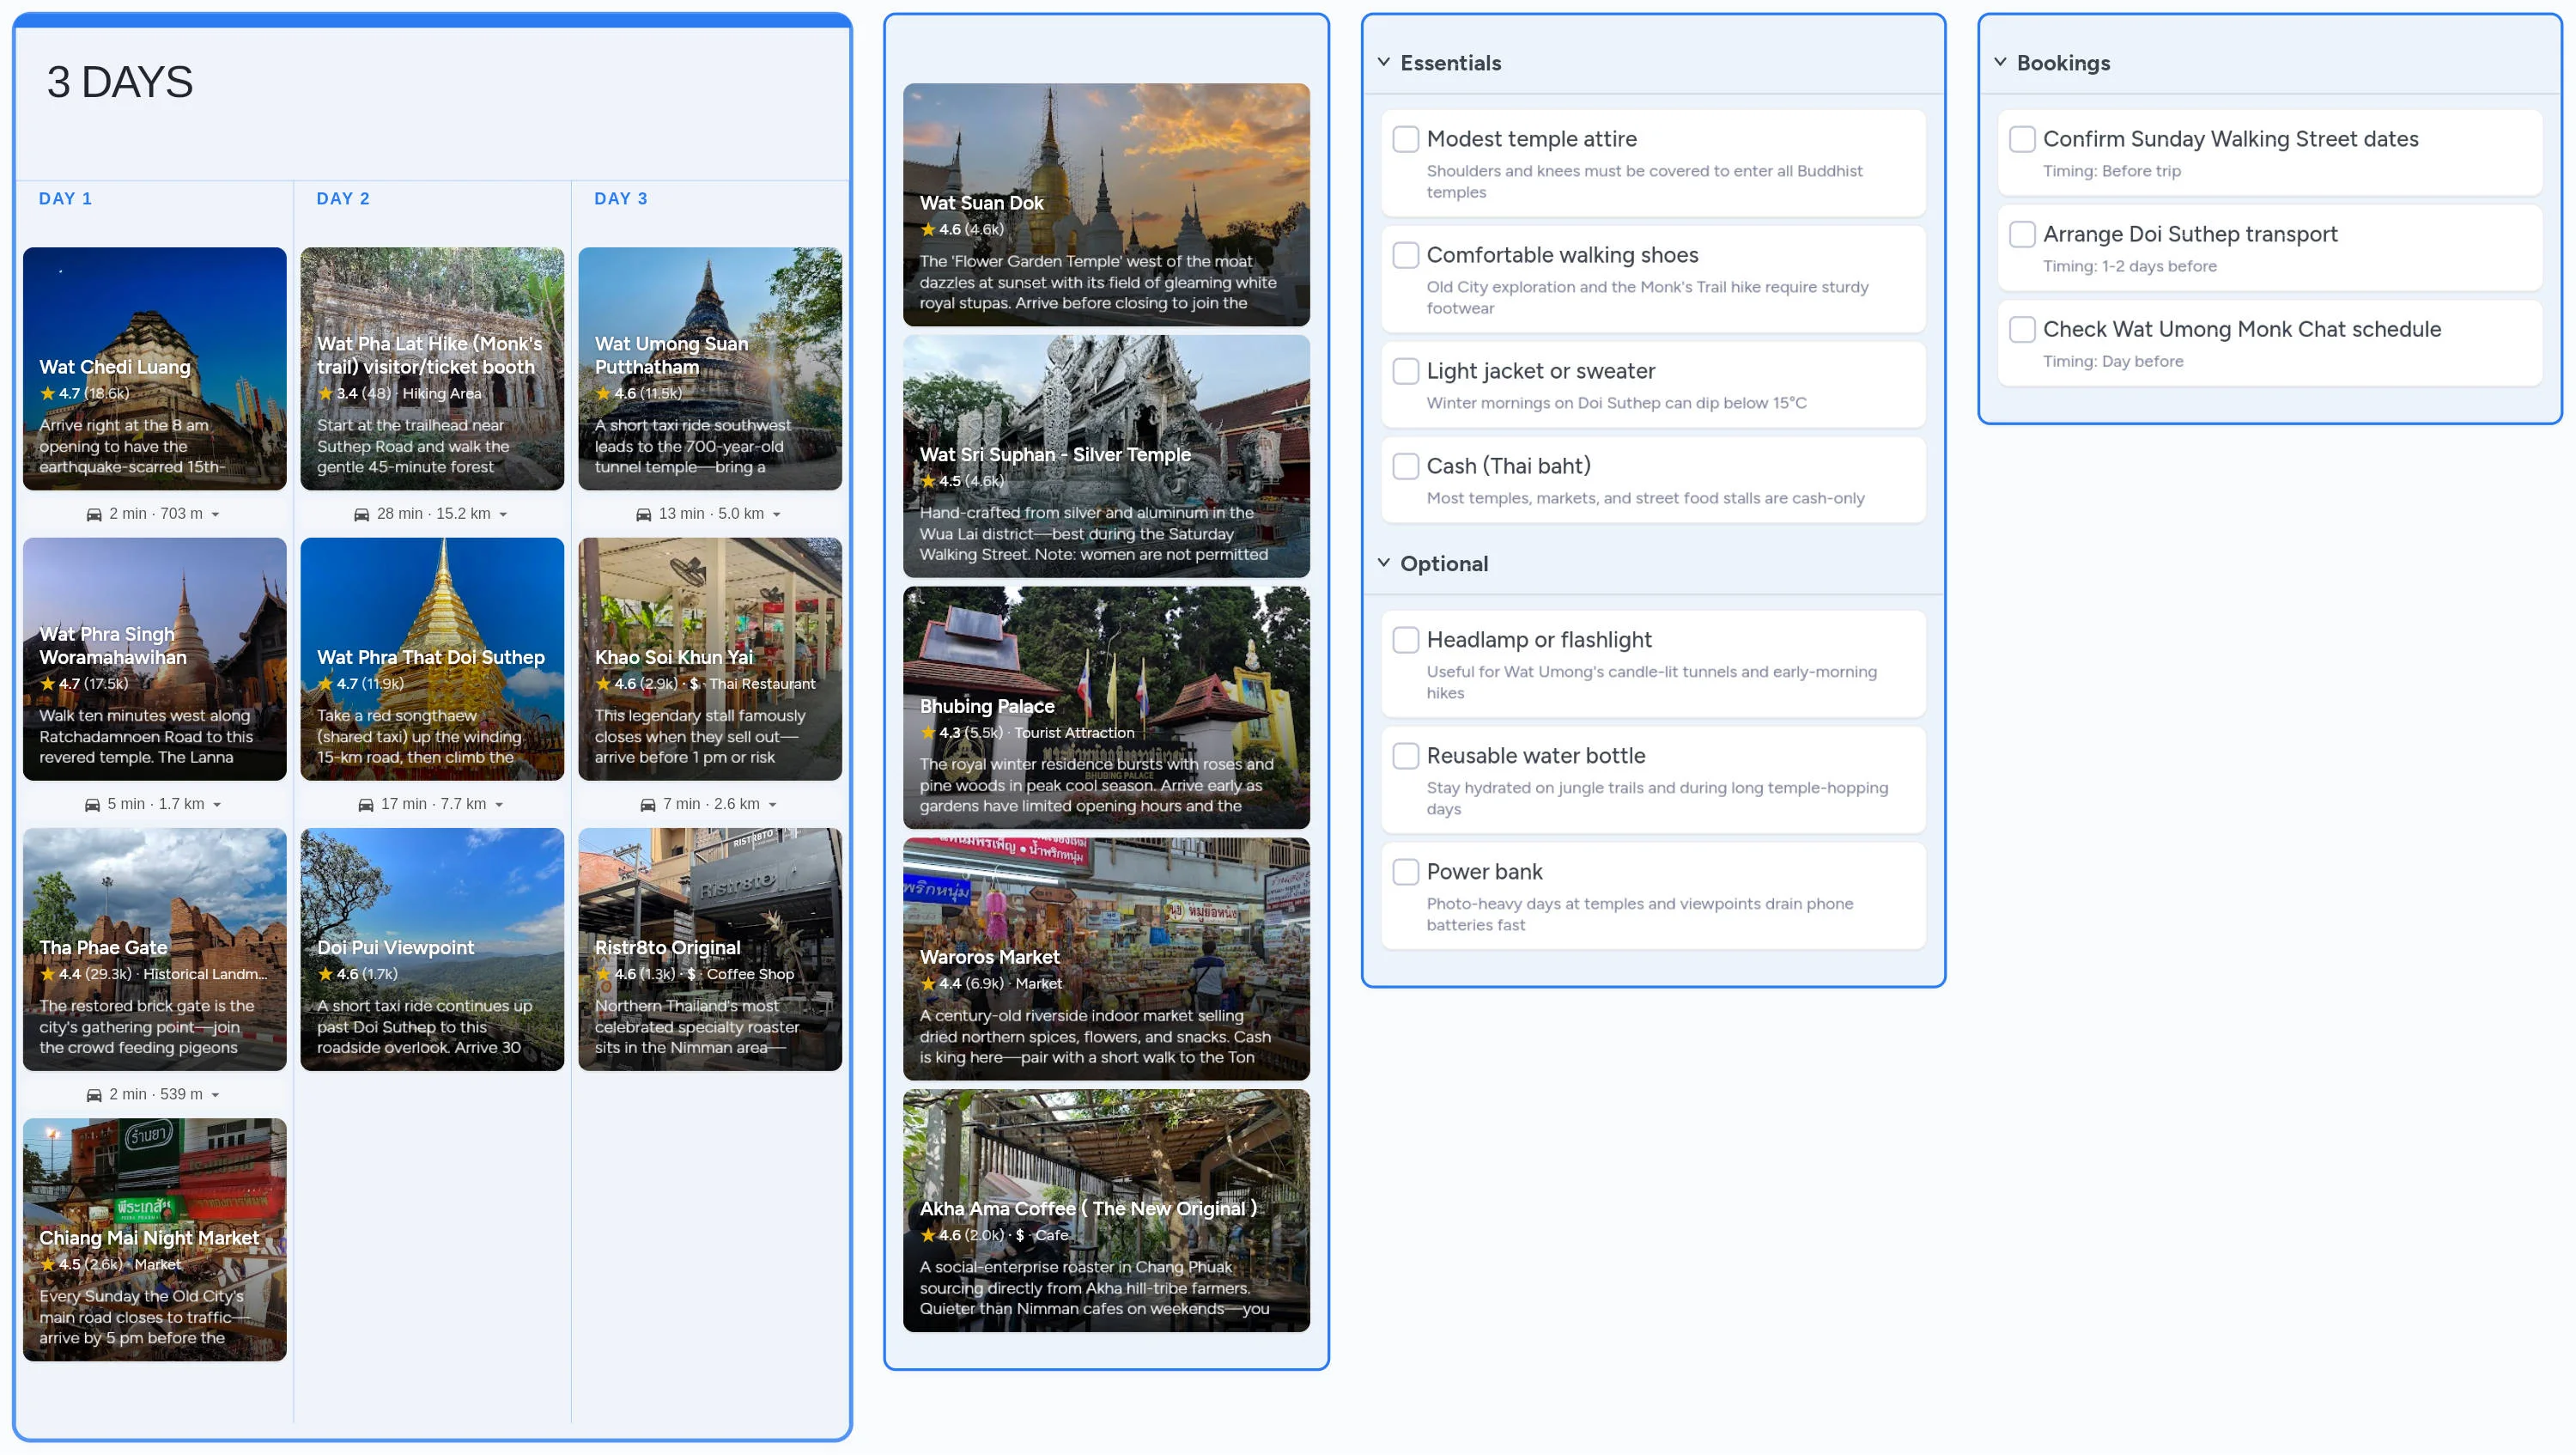Check Light jacket or sweater

click(1406, 371)
